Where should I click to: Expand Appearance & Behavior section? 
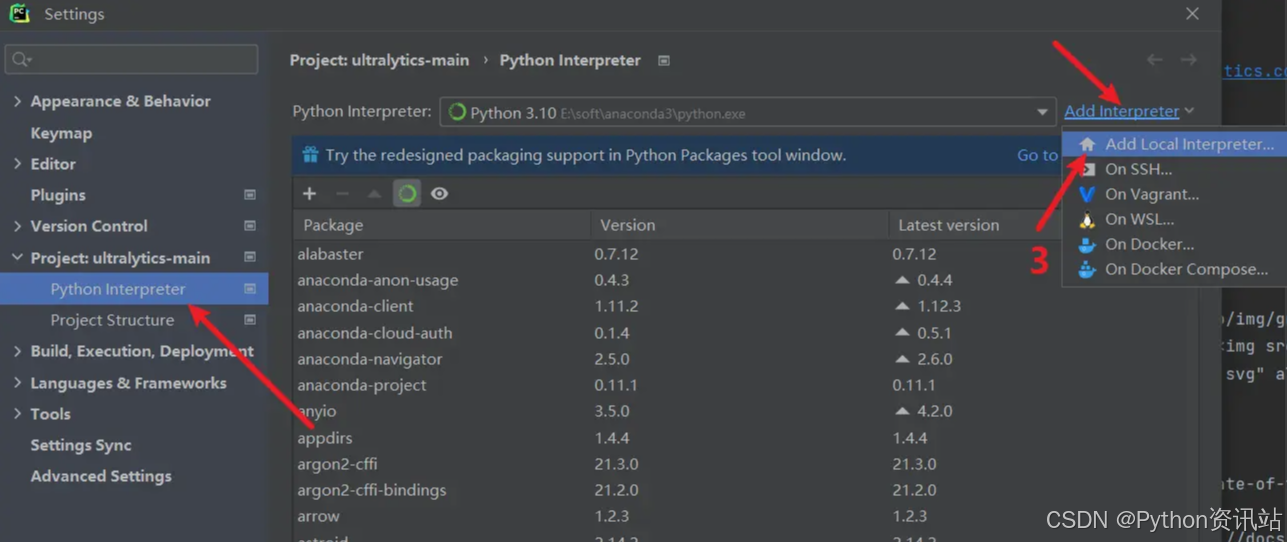tap(17, 101)
